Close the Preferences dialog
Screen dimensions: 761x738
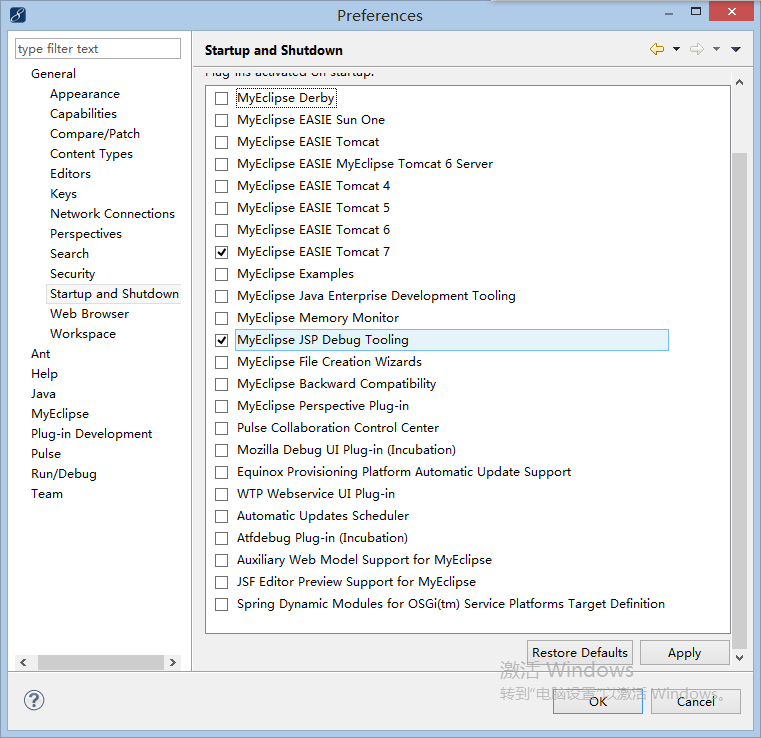click(732, 11)
